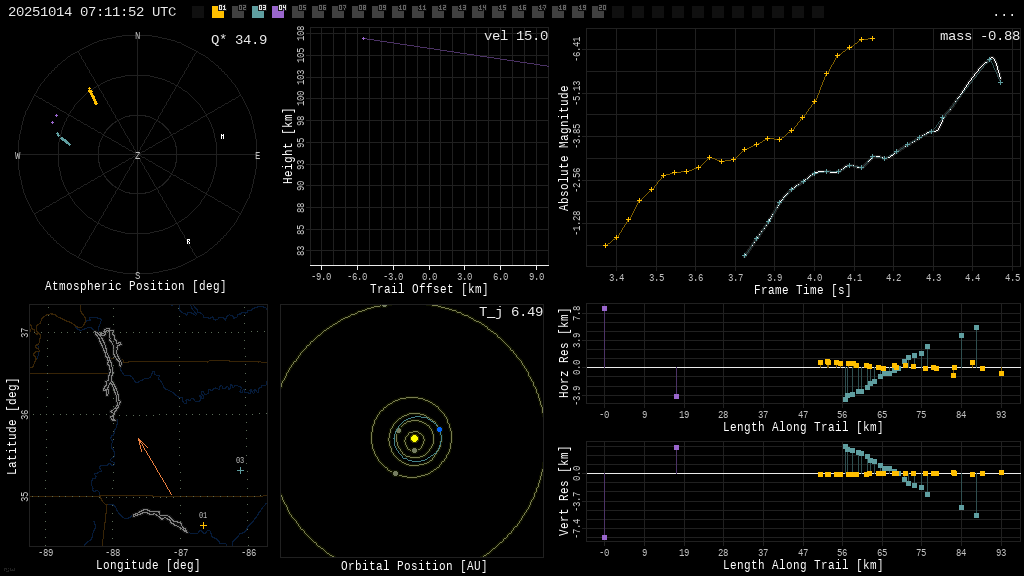Click the yellow station 01 marker on map
The width and height of the screenshot is (1024, 576).
pyautogui.click(x=203, y=525)
